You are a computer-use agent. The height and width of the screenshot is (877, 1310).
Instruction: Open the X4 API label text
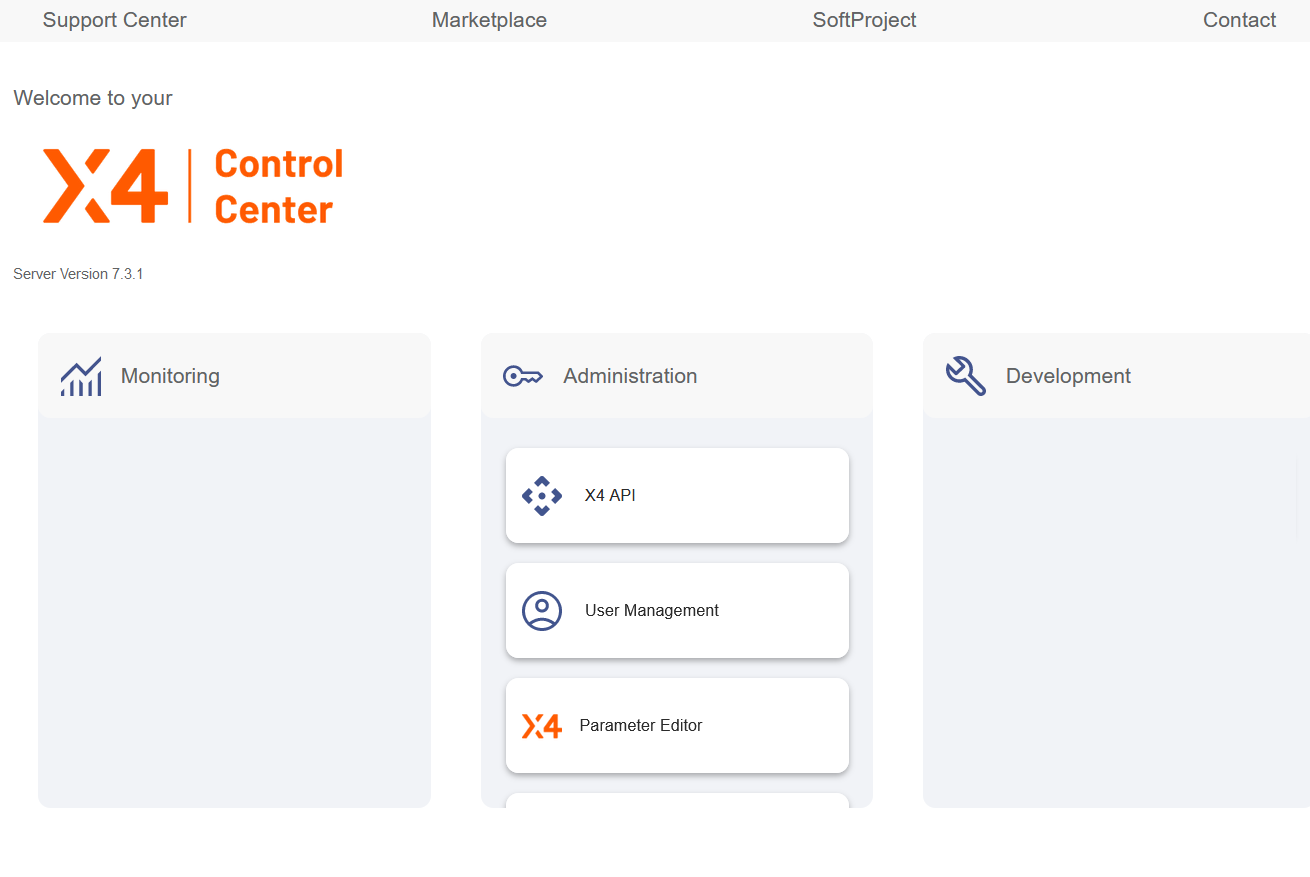[610, 496]
